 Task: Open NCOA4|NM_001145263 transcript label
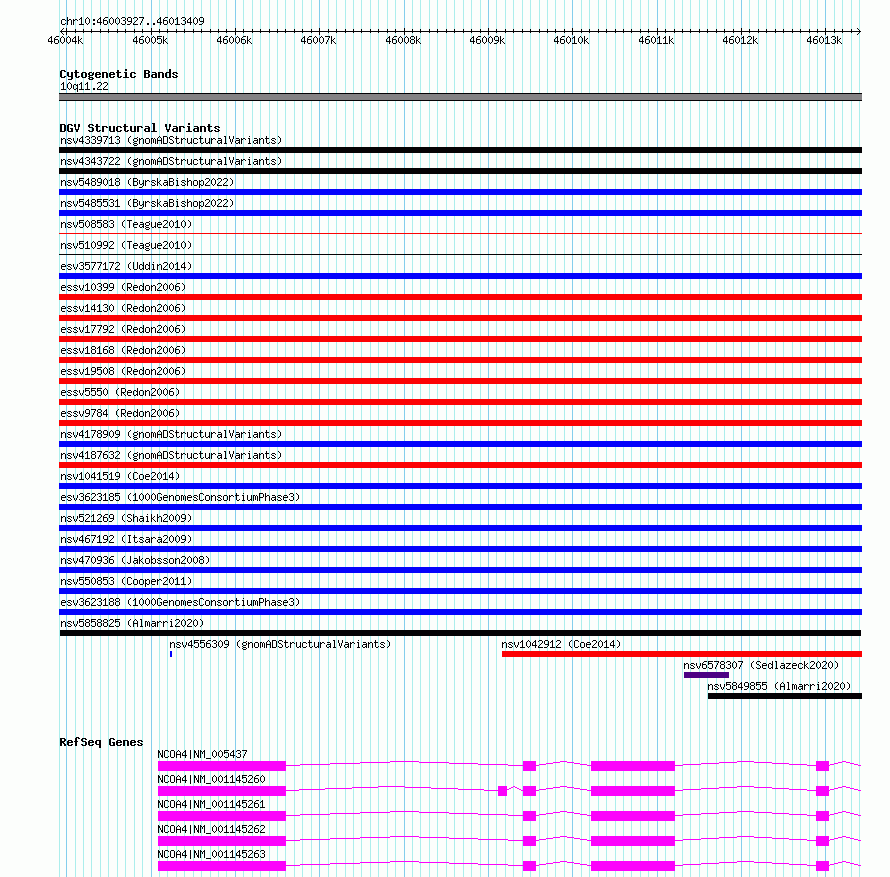211,854
